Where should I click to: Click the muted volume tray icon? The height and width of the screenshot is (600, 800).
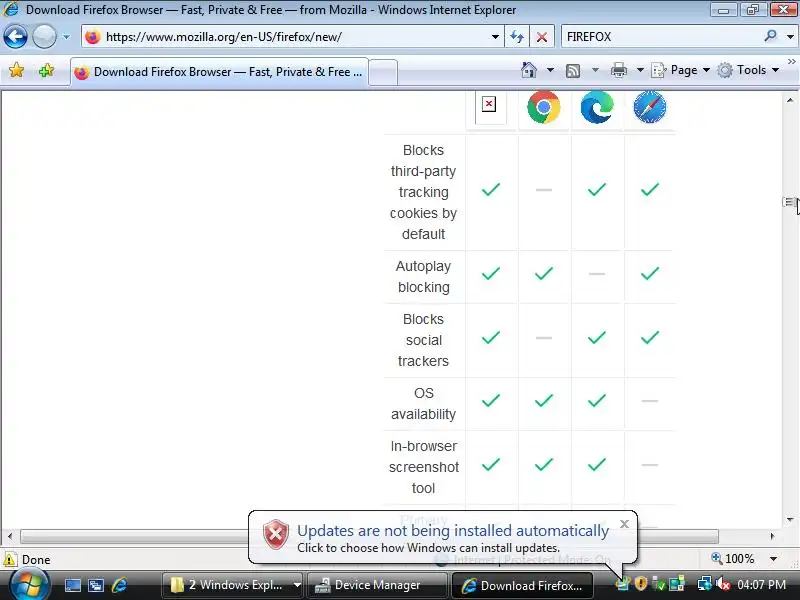(723, 584)
